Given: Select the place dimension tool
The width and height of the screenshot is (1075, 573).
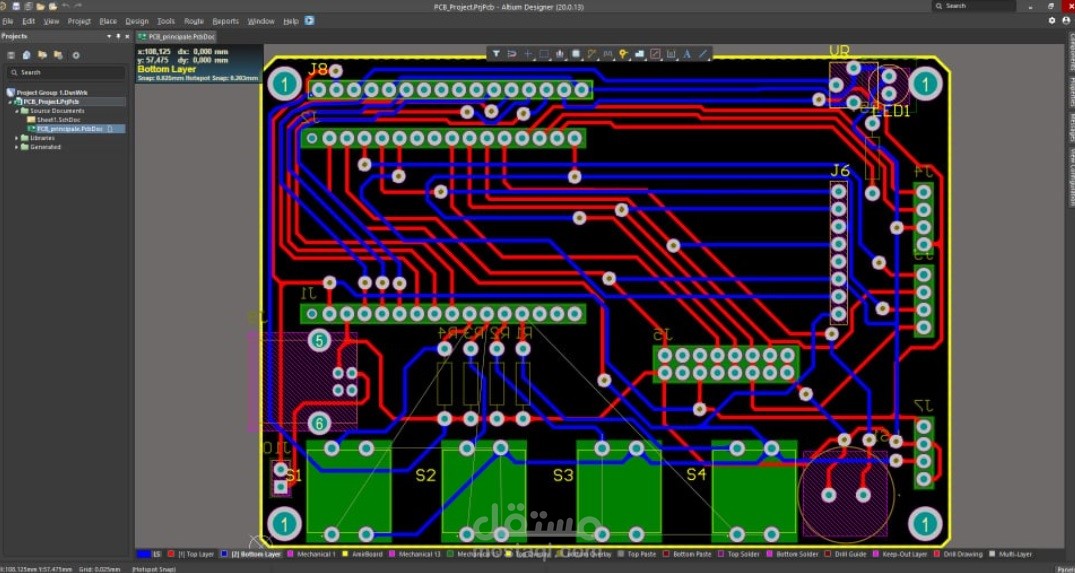Looking at the screenshot, I should [671, 53].
